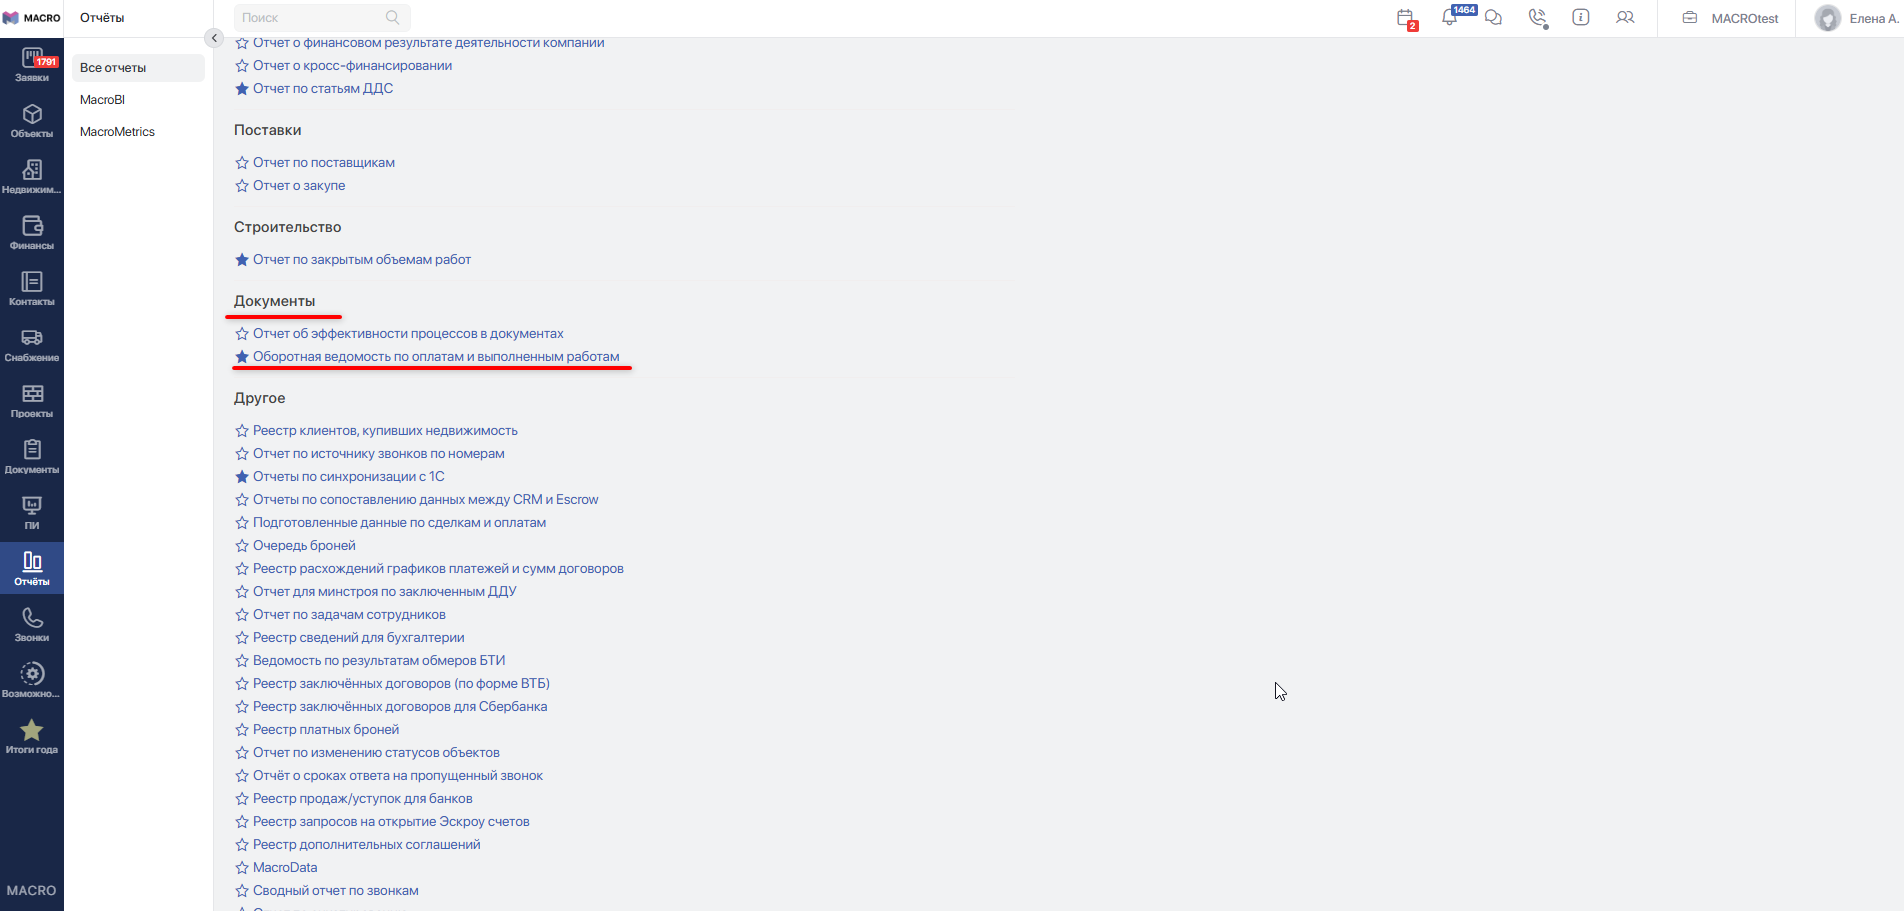1904x911 pixels.
Task: Open the Елена А. user profile menu
Action: click(1857, 18)
